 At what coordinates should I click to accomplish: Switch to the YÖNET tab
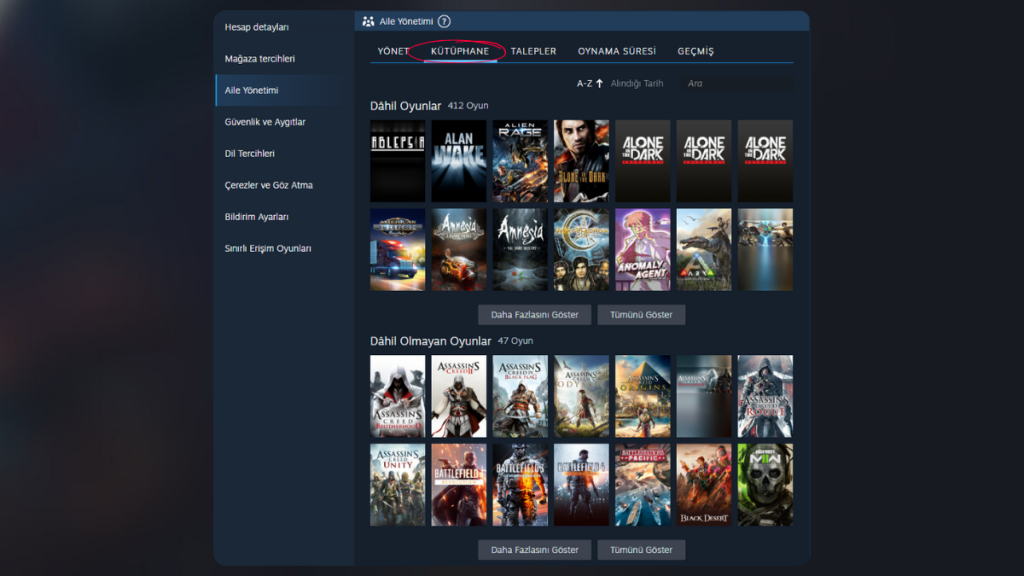pyautogui.click(x=393, y=51)
